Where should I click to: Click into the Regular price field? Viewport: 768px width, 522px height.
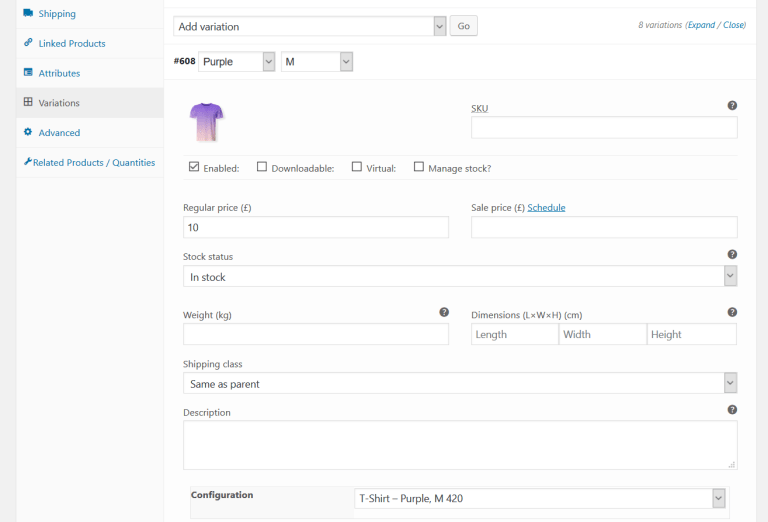click(315, 228)
